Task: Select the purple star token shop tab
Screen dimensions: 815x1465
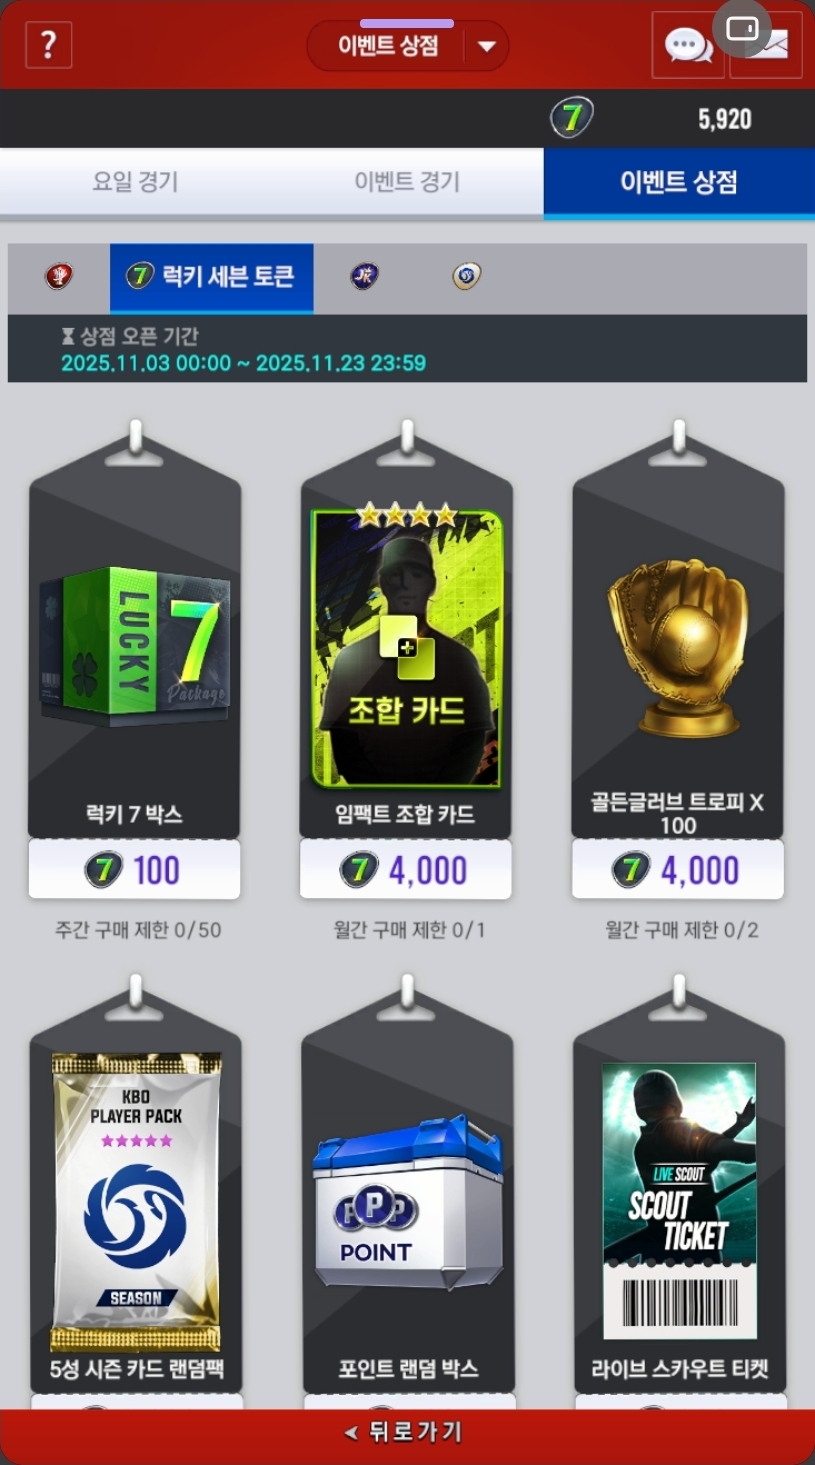Action: (x=364, y=277)
